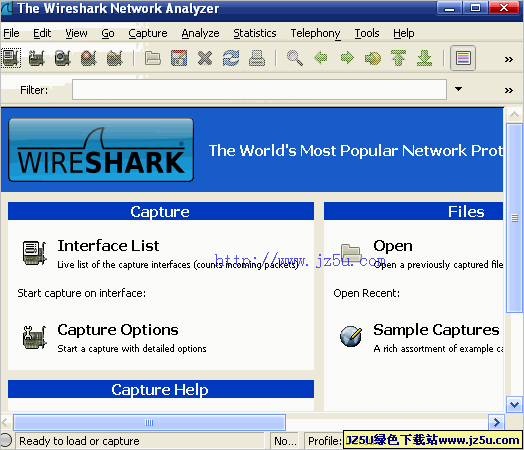Open the filter history dropdown arrow

pos(458,89)
